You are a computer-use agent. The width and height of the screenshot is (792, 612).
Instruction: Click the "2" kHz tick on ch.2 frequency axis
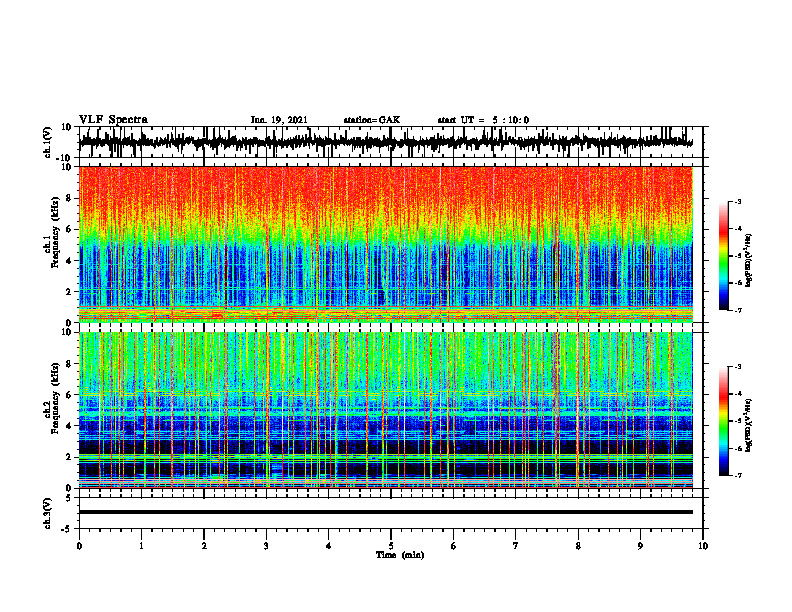coord(69,457)
